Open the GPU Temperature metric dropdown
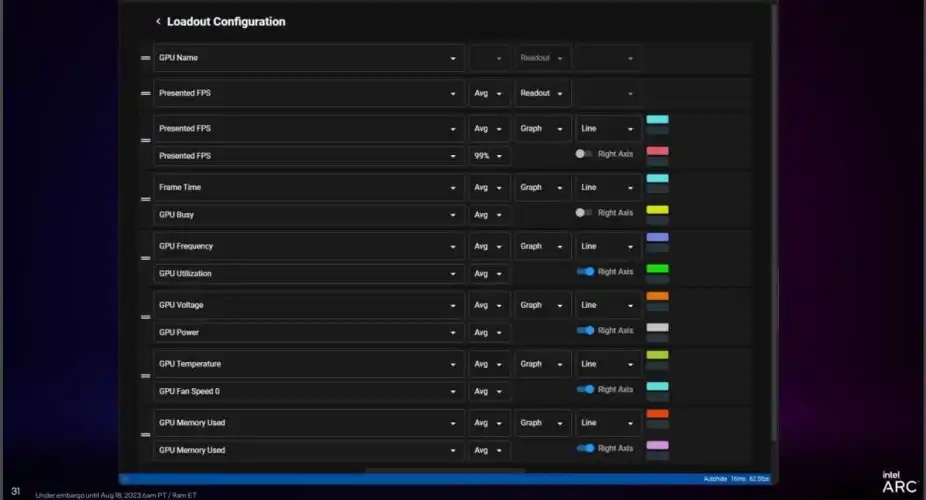Screen dimensions: 926x500 [x=308, y=364]
